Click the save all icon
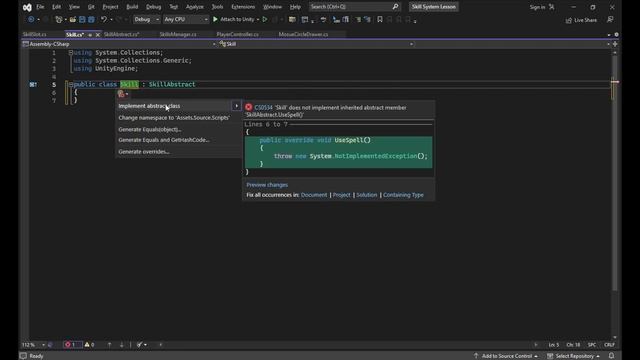640x360 pixels. [x=91, y=20]
